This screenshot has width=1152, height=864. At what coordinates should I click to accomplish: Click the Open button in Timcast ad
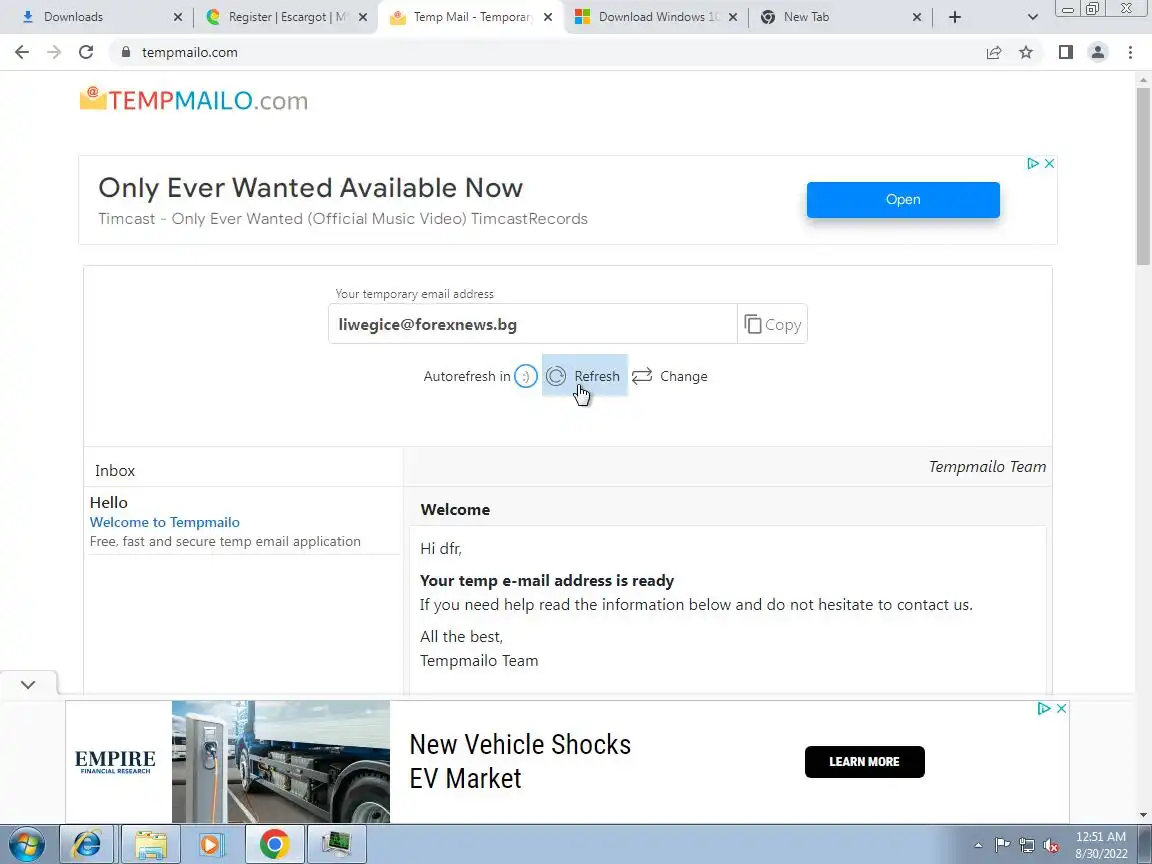pyautogui.click(x=903, y=200)
